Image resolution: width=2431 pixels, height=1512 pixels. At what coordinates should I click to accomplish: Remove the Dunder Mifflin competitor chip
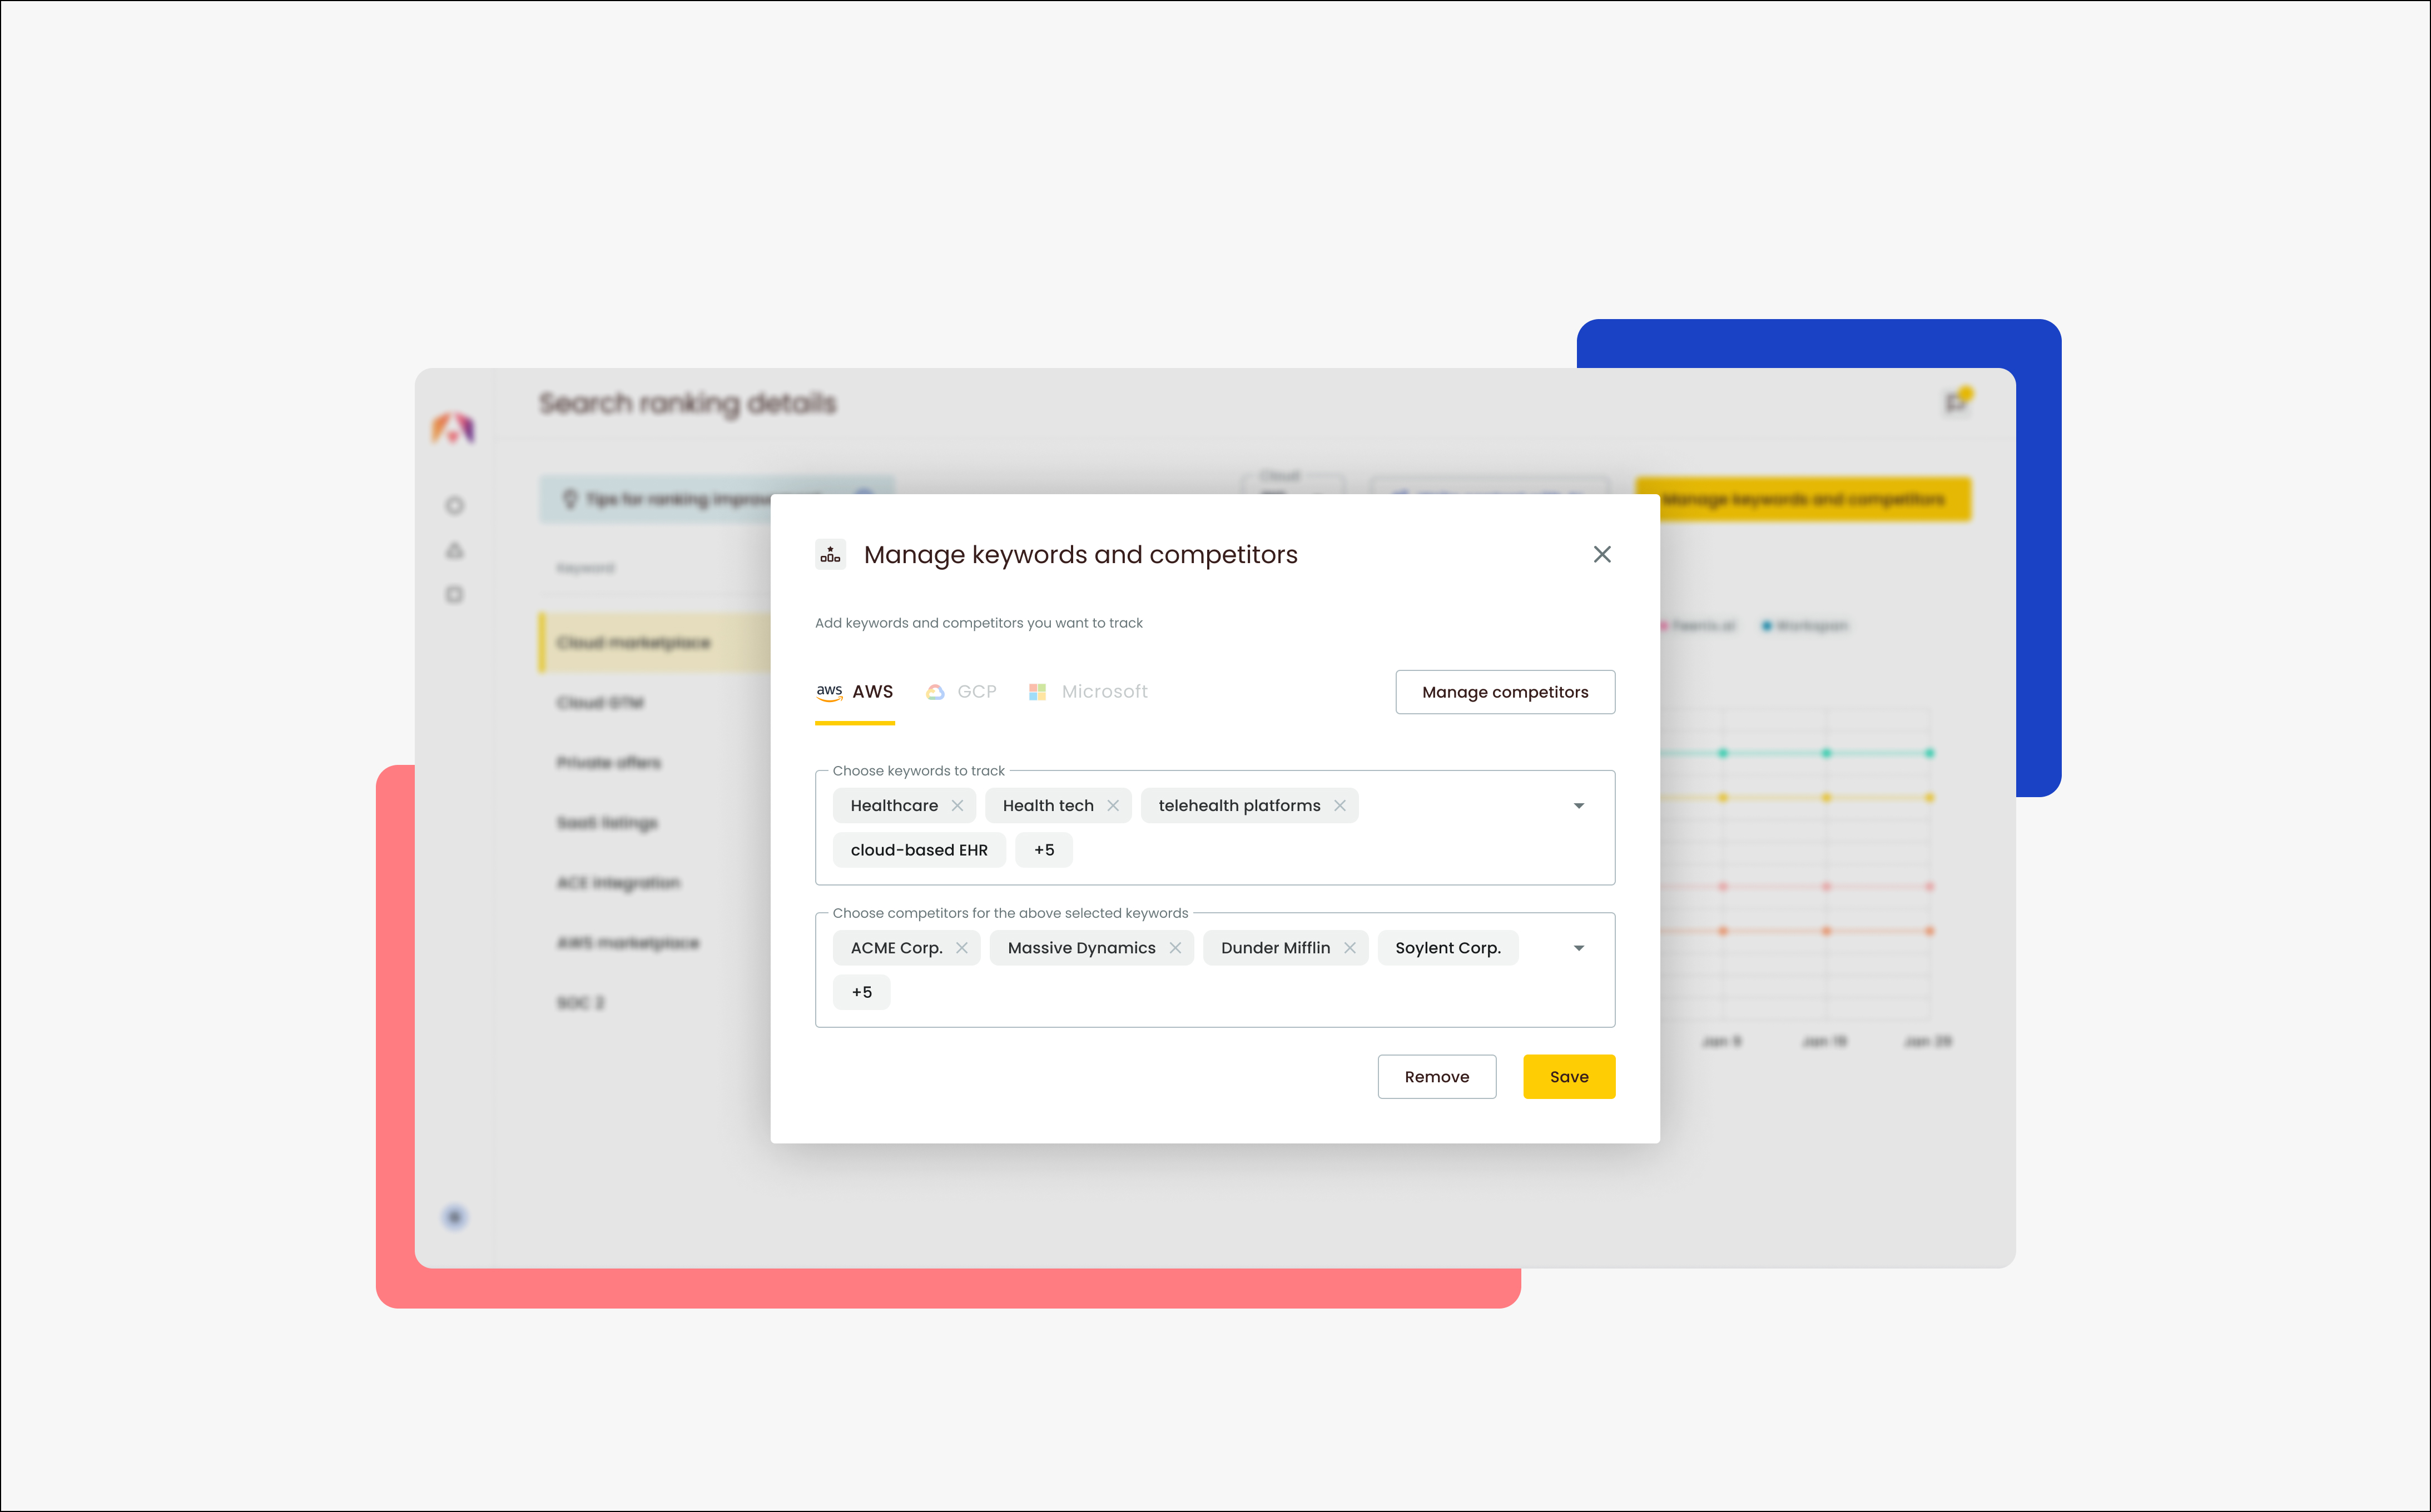point(1350,948)
